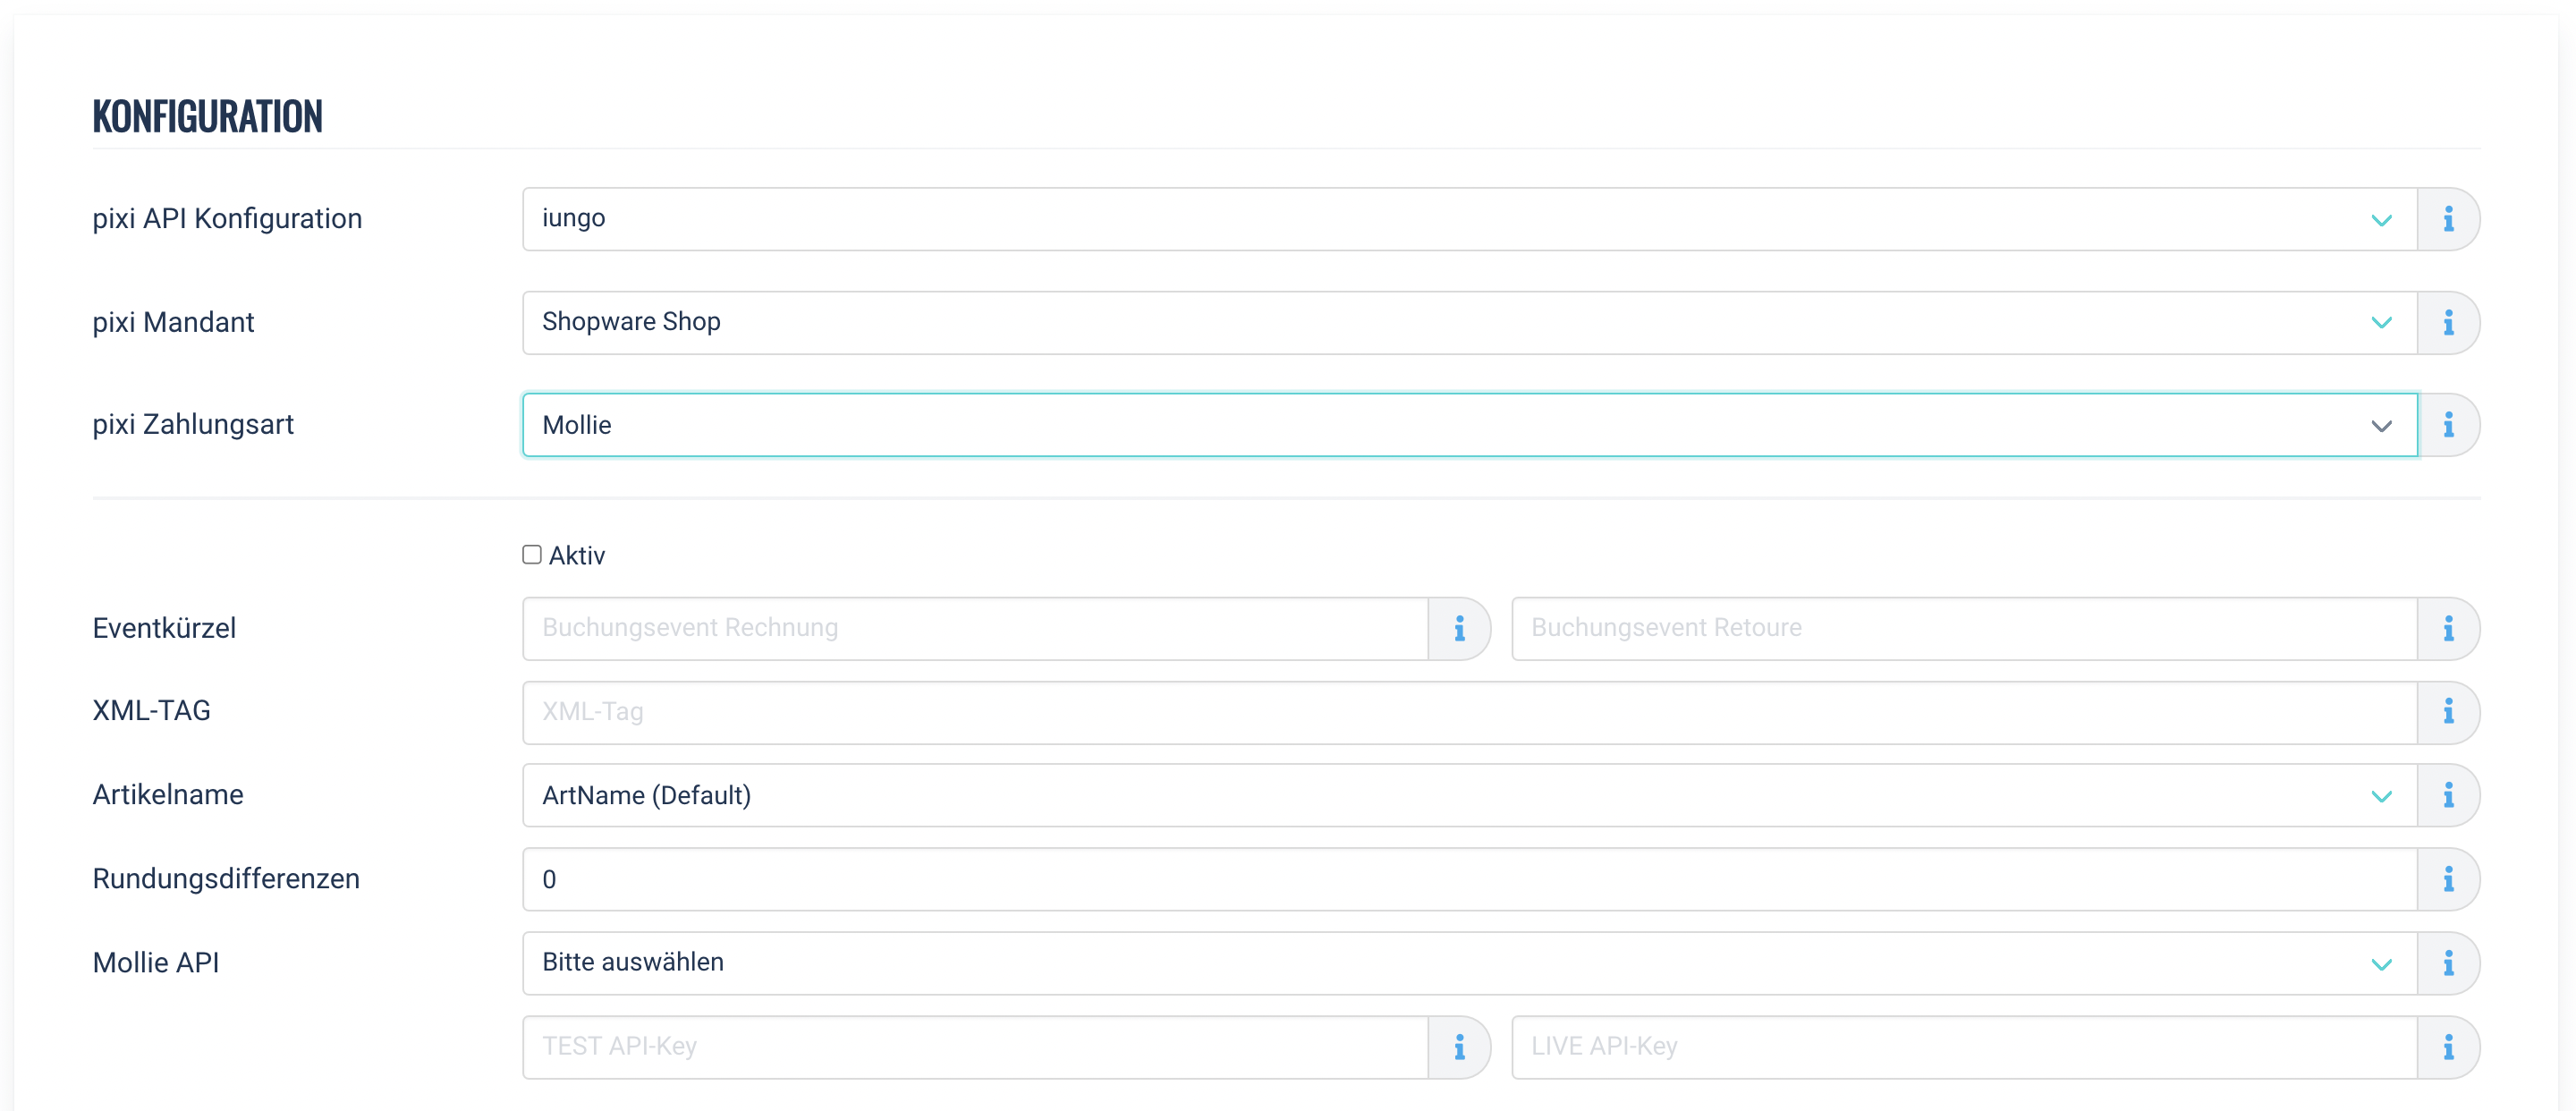Click the Rundungsdifferenzen label

pyautogui.click(x=226, y=879)
